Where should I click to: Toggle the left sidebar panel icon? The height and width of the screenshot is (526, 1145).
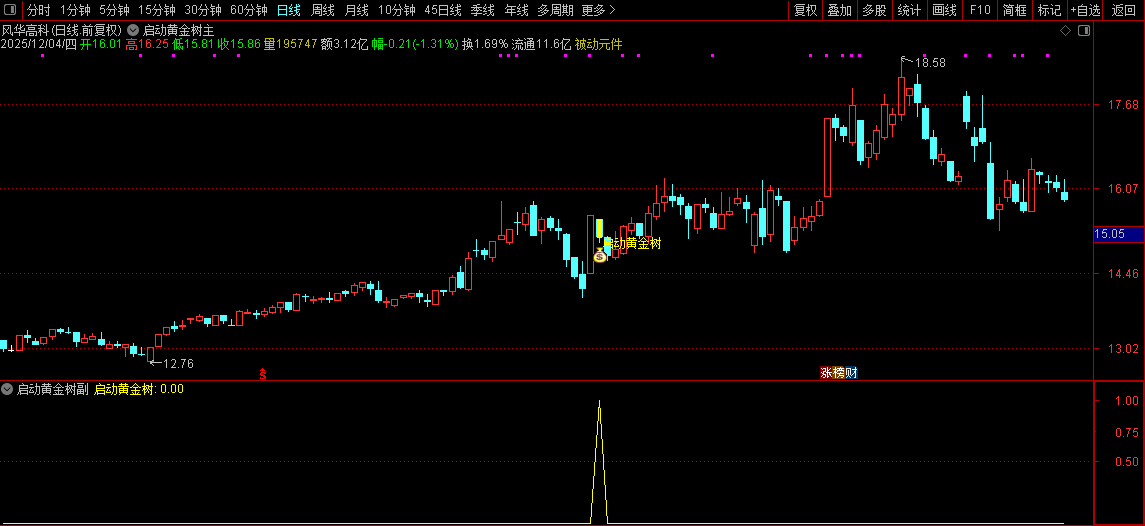tap(10, 9)
